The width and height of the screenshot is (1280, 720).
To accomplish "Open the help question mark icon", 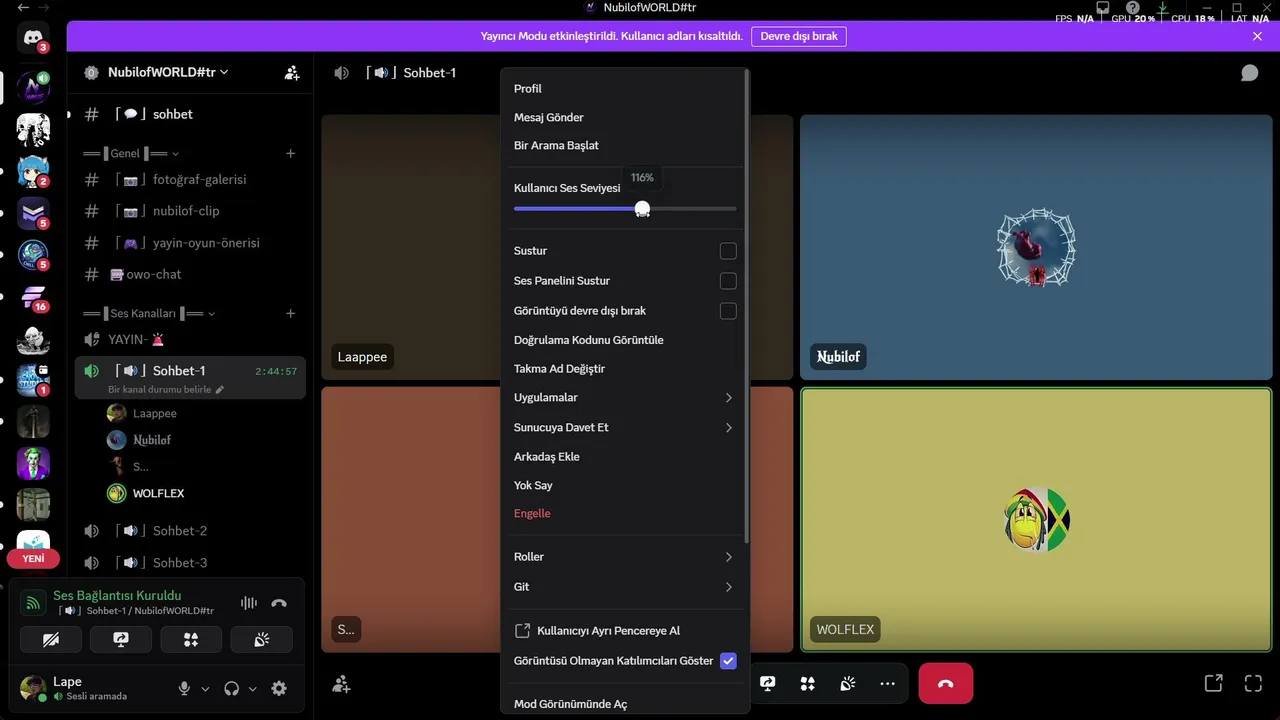I will click(x=1132, y=8).
